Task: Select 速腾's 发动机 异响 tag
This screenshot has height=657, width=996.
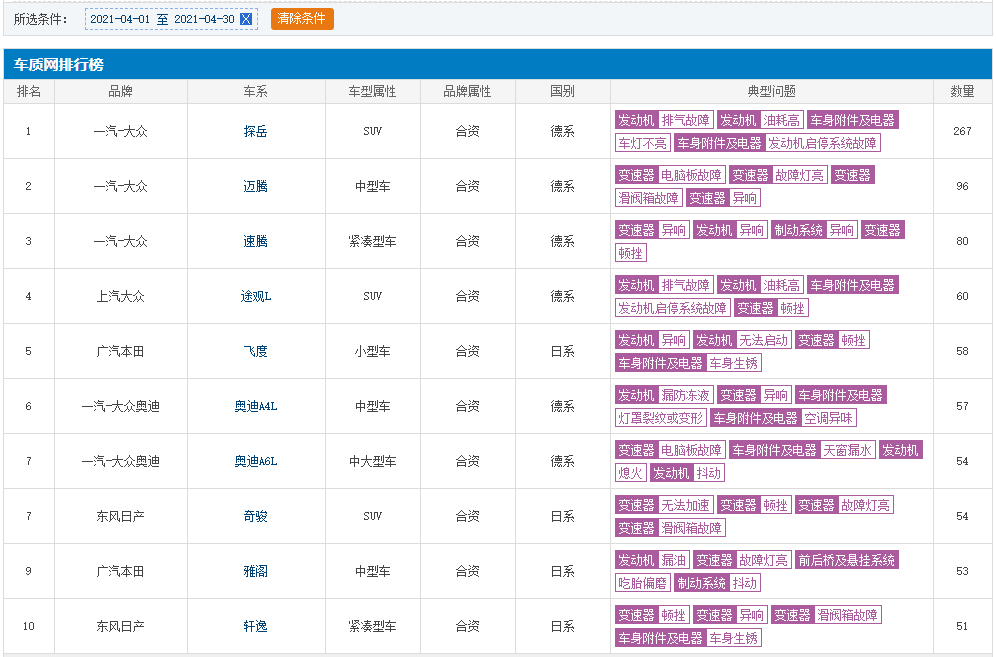Action: coord(730,230)
